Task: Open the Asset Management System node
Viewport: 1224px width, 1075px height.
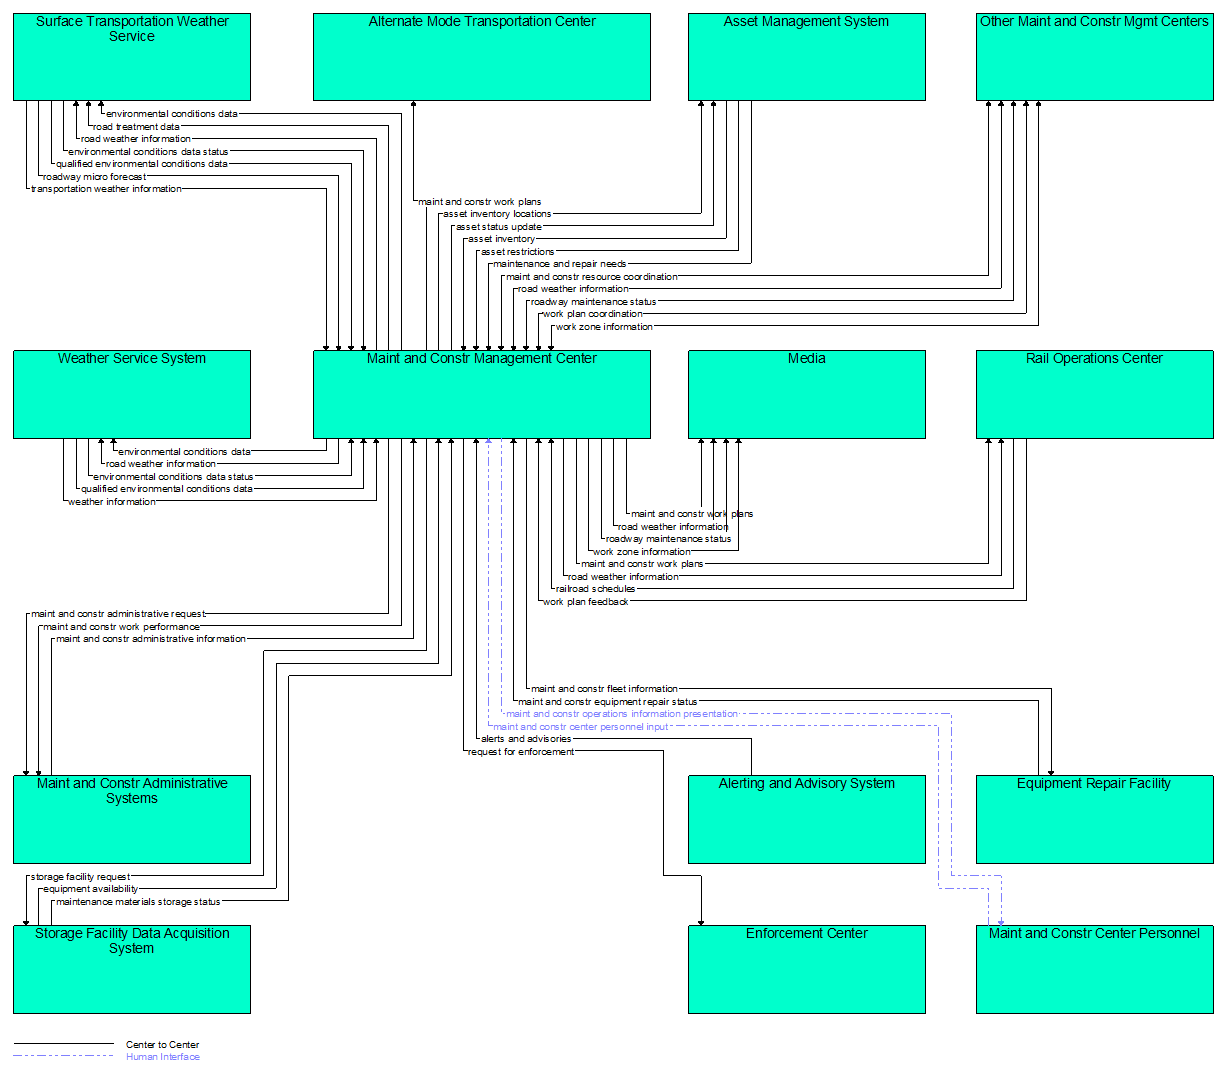Action: click(x=807, y=57)
